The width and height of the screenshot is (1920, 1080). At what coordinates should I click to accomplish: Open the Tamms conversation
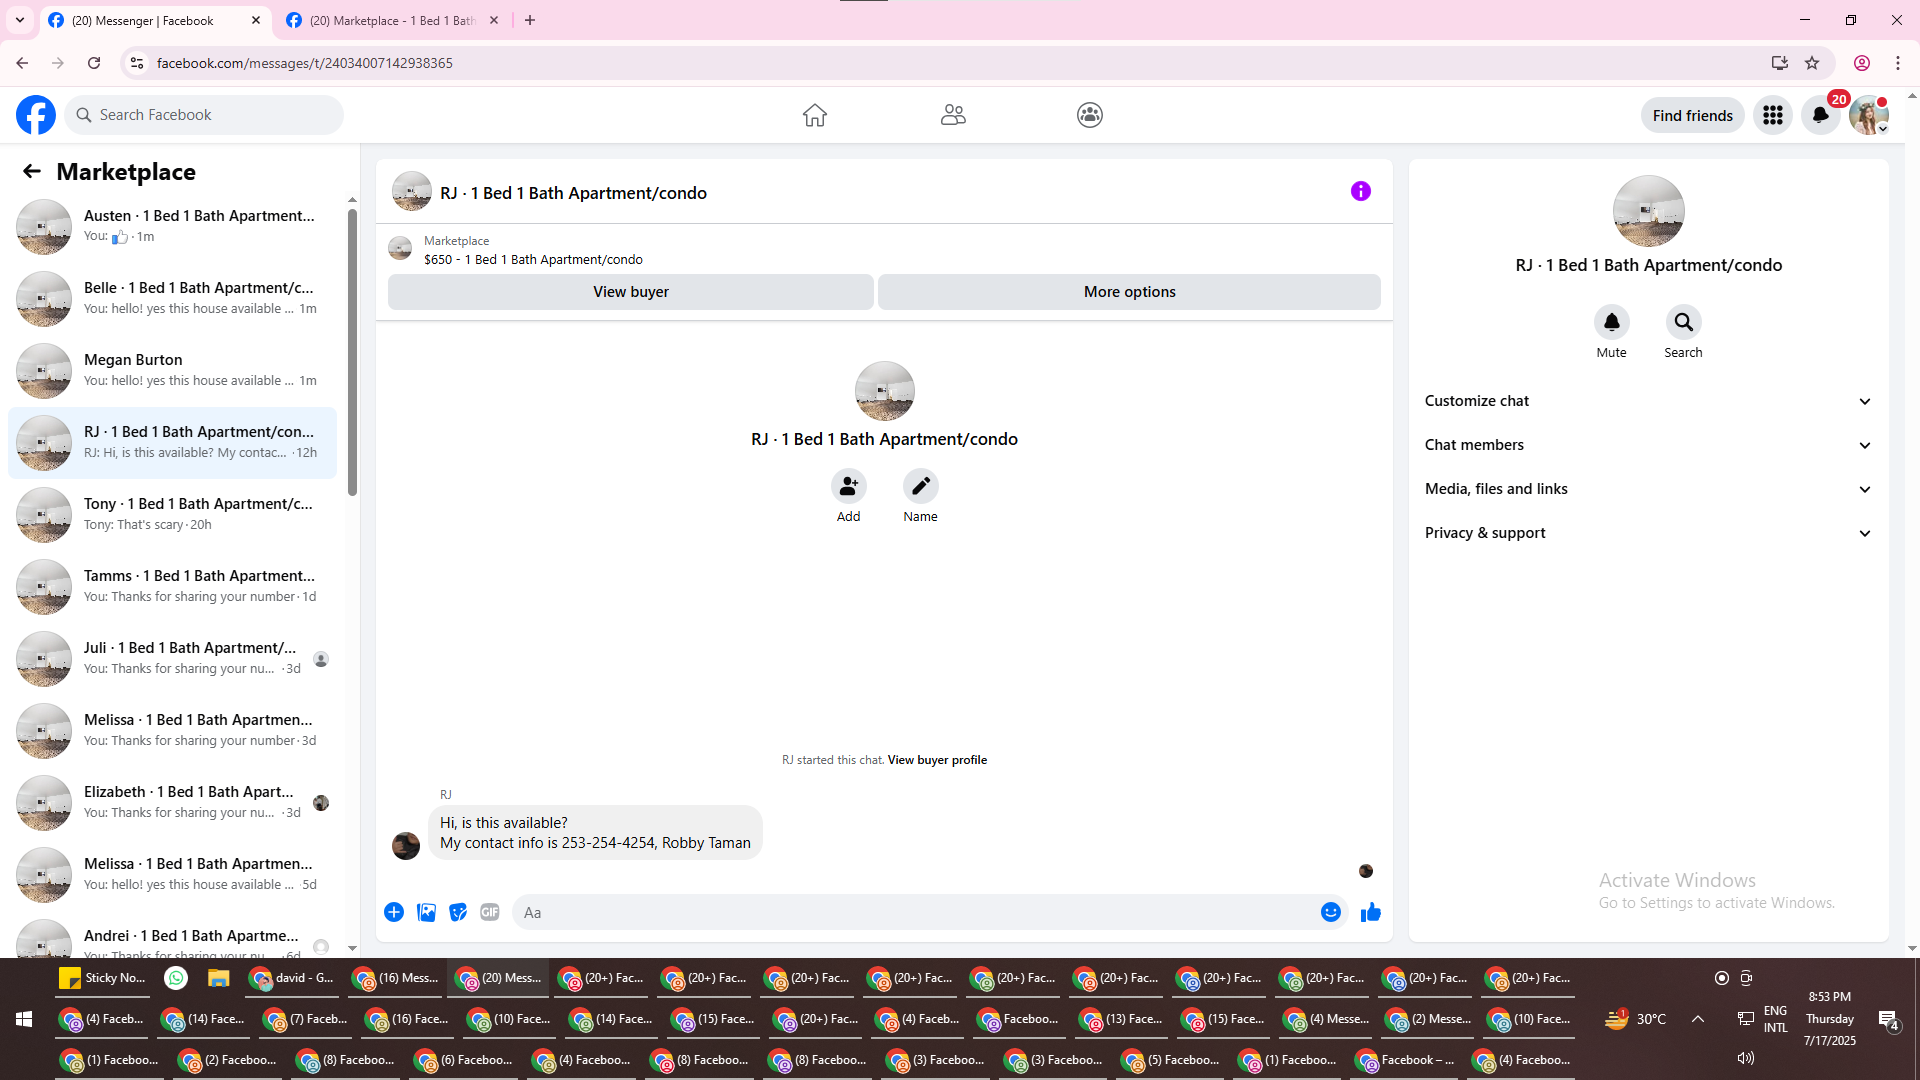pos(173,587)
